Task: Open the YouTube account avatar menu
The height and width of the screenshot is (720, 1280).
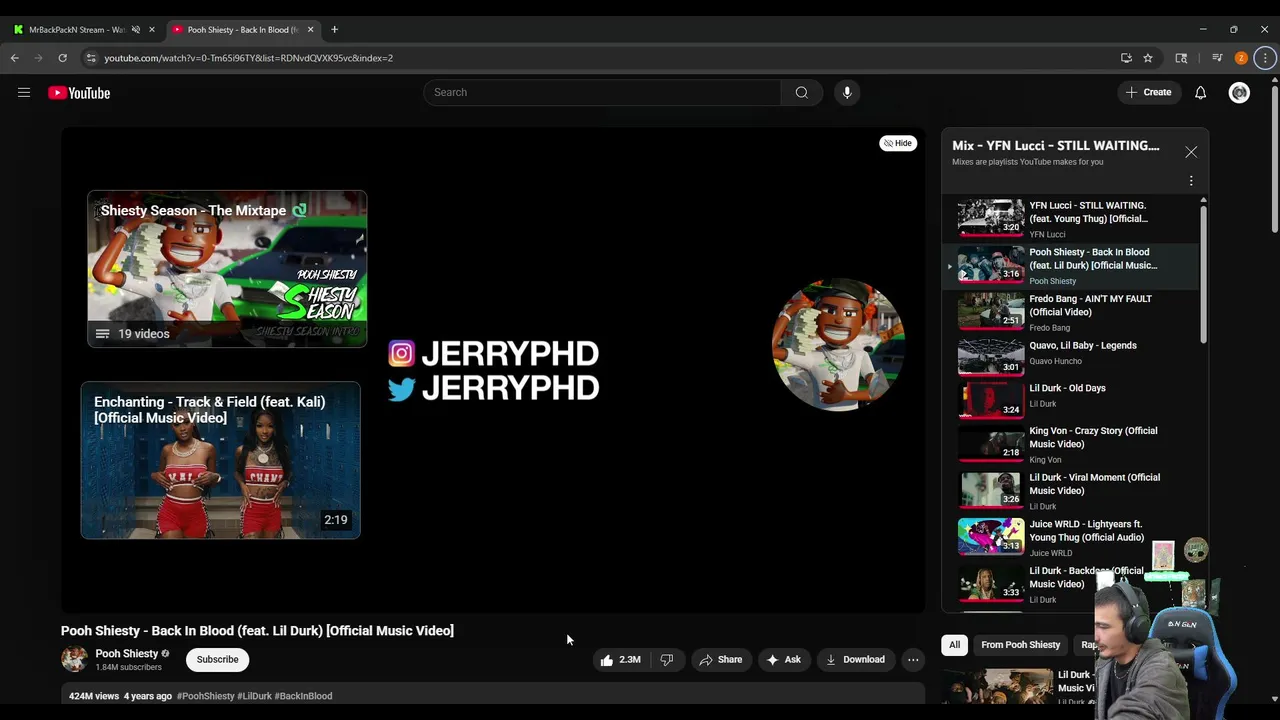Action: 1239,93
